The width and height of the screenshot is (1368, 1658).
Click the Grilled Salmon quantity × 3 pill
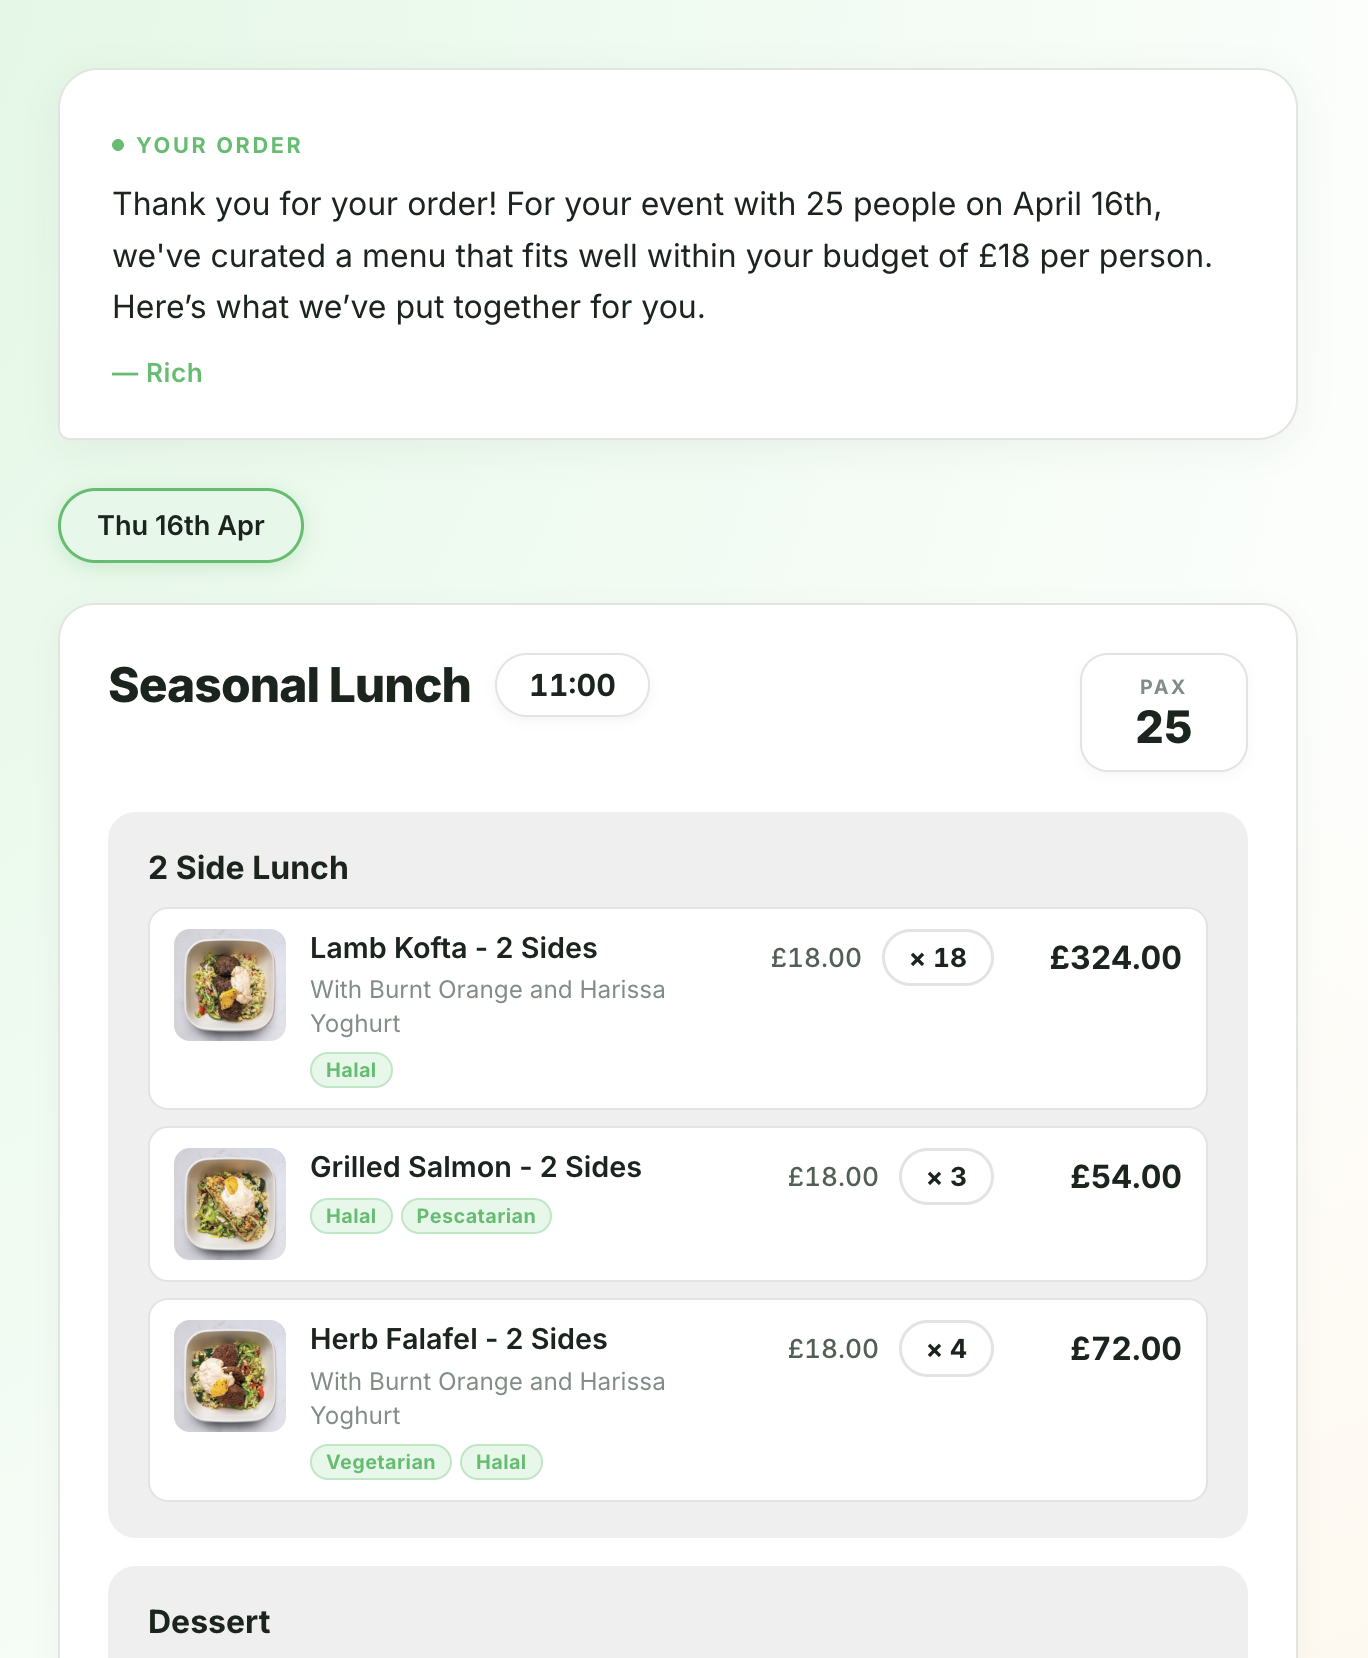point(946,1177)
